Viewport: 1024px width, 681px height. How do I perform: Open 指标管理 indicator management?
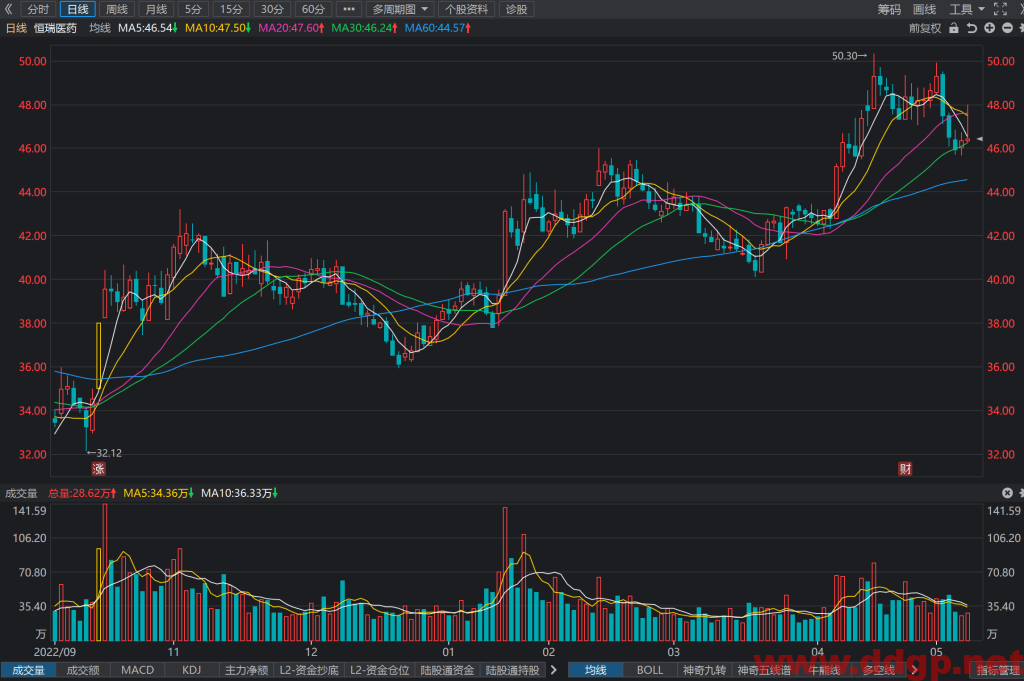(998, 670)
